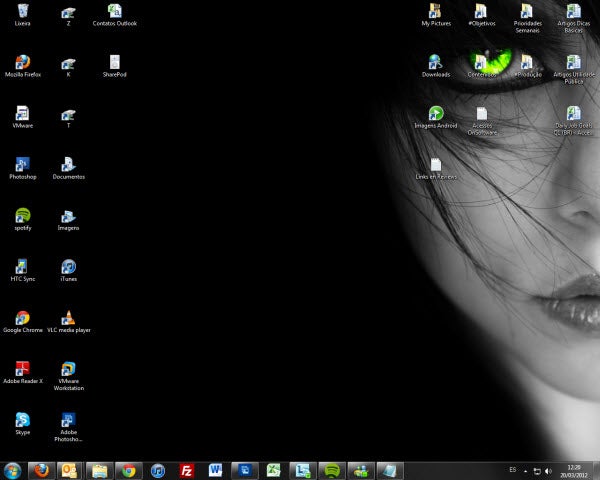Open the Windows Start menu orb
Image resolution: width=600 pixels, height=480 pixels.
tap(13, 470)
